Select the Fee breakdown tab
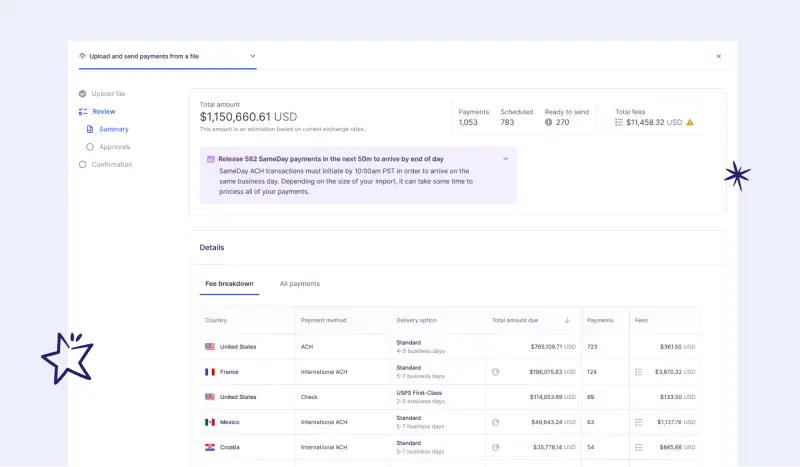800x467 pixels. 229,284
